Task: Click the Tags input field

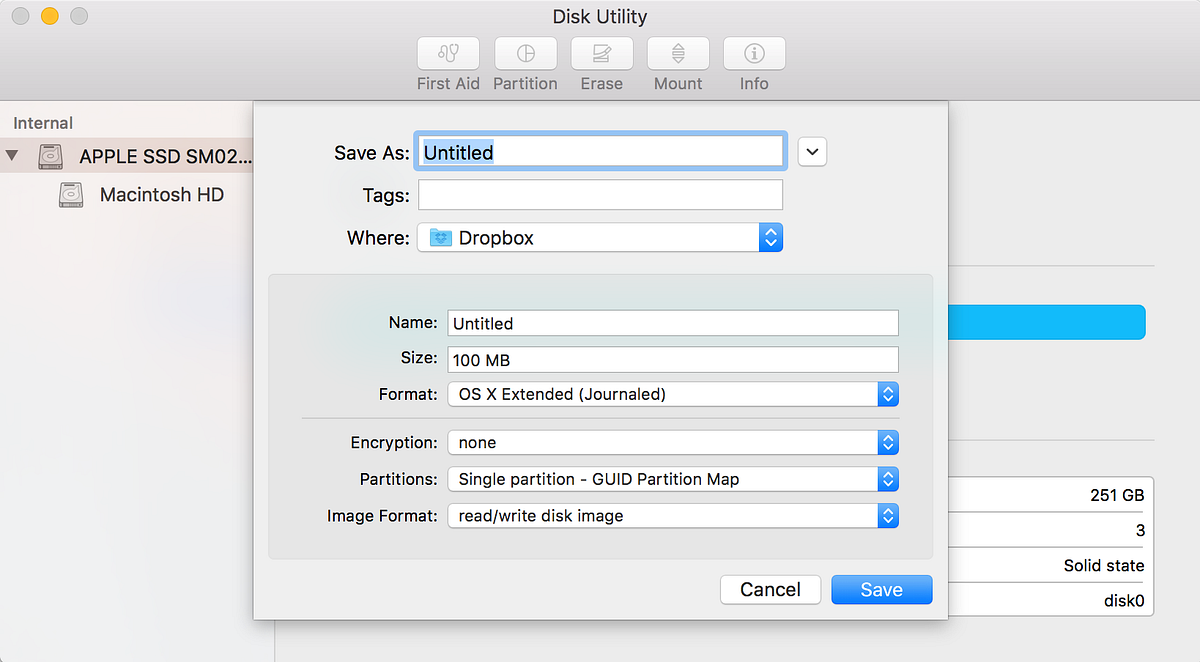Action: point(600,194)
